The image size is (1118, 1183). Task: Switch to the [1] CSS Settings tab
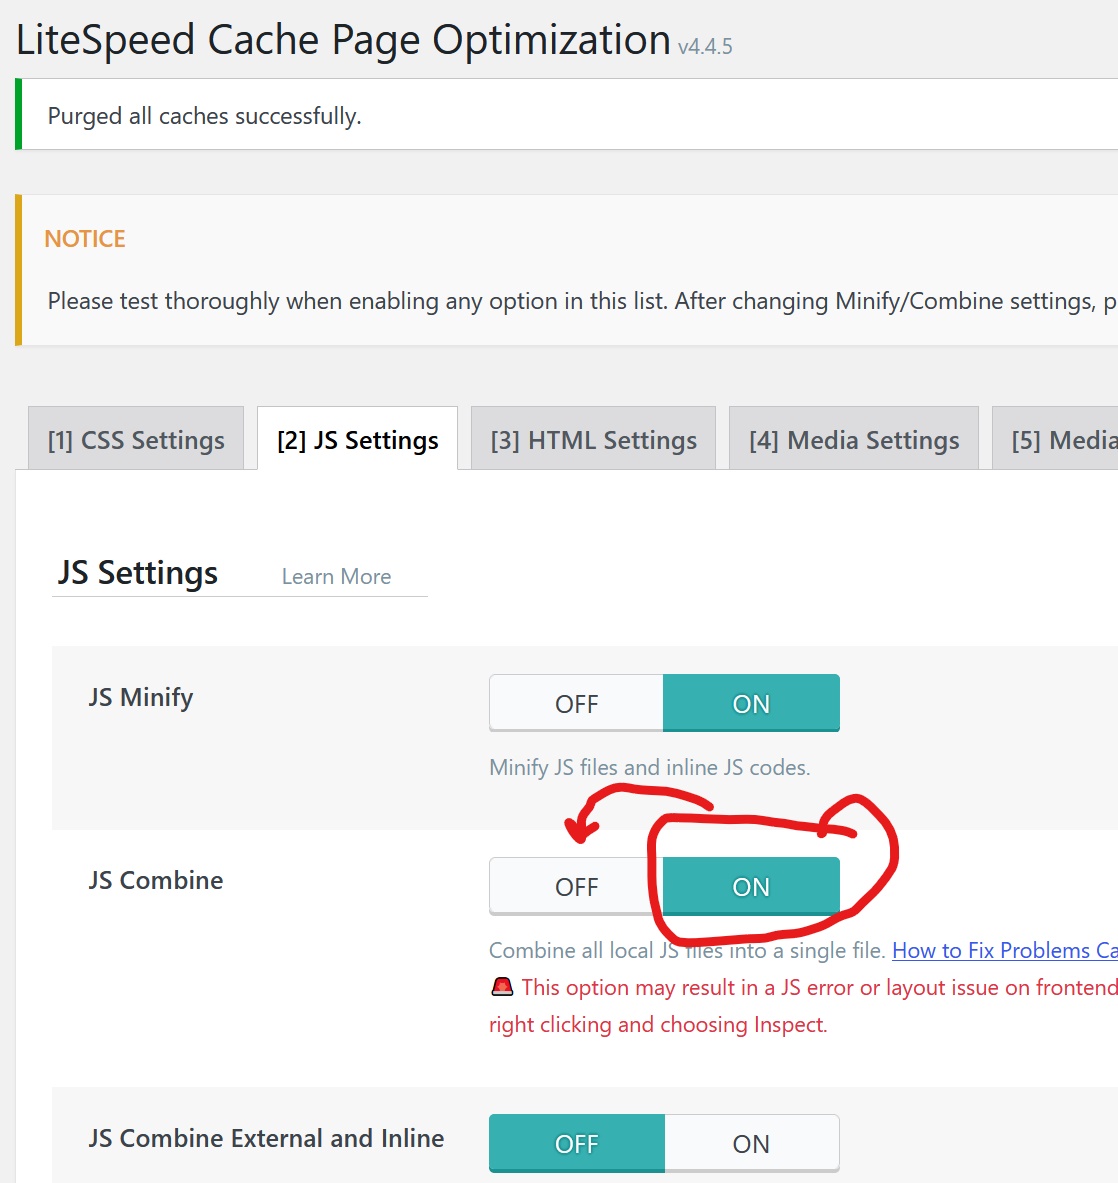click(x=136, y=438)
